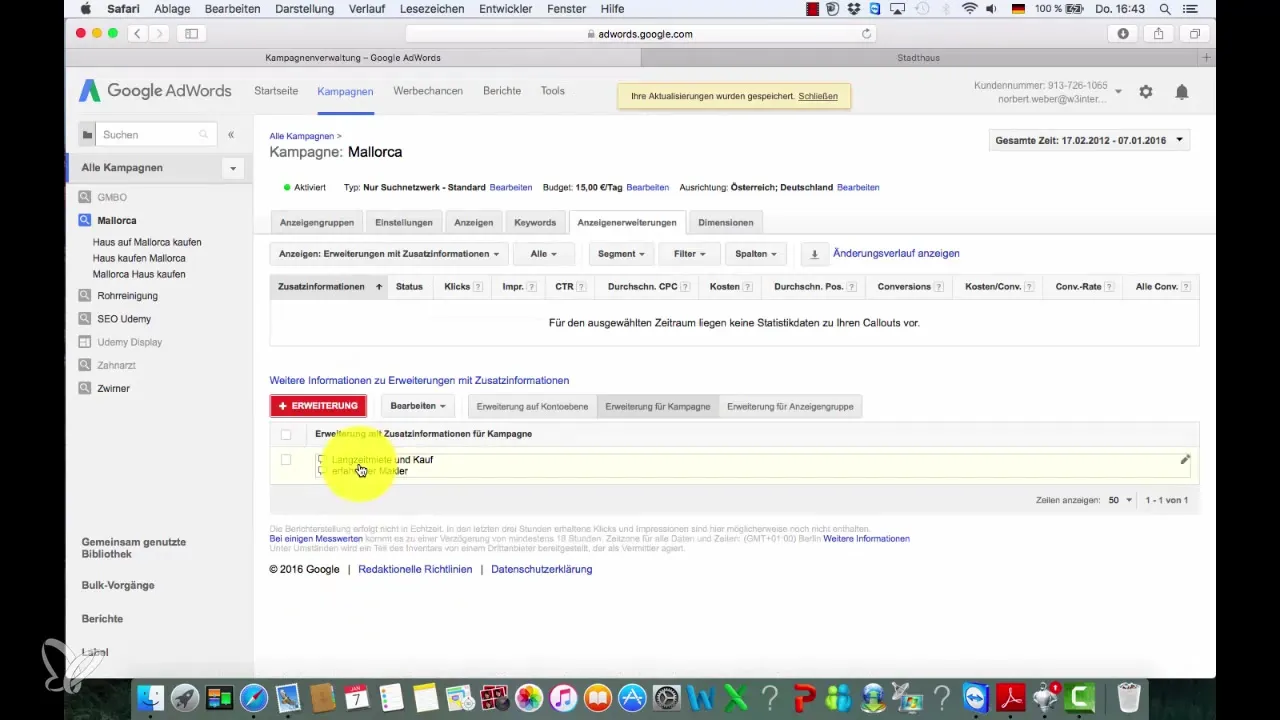Screen dimensions: 1280x720
Task: Open Rohrreinigung campaign in sidebar
Action: point(127,296)
